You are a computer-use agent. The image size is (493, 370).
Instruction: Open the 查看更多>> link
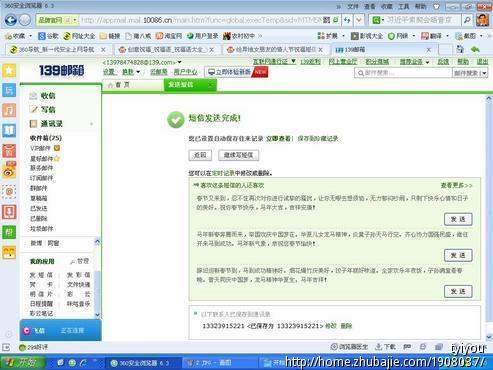click(x=456, y=185)
